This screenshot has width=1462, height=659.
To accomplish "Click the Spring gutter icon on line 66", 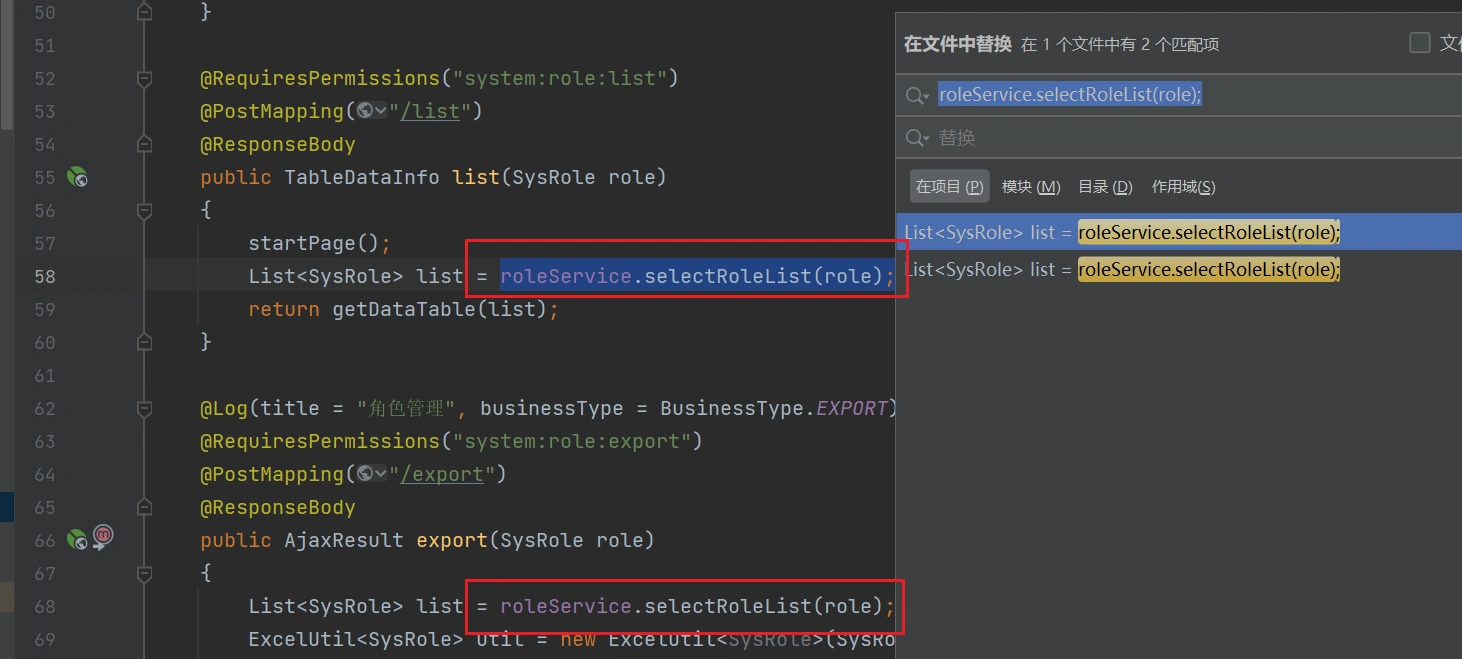I will [x=77, y=540].
